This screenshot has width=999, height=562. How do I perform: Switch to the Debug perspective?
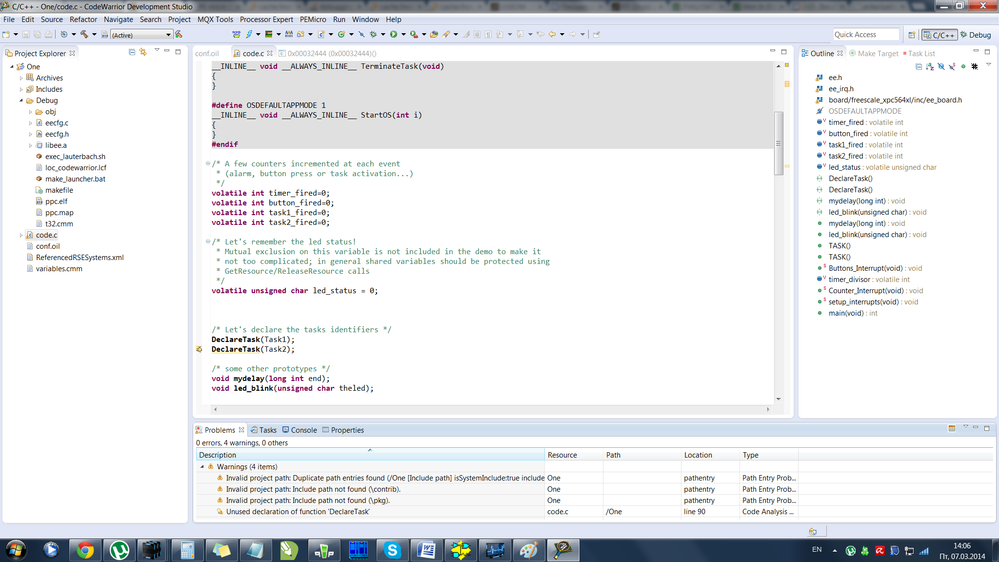click(x=976, y=35)
